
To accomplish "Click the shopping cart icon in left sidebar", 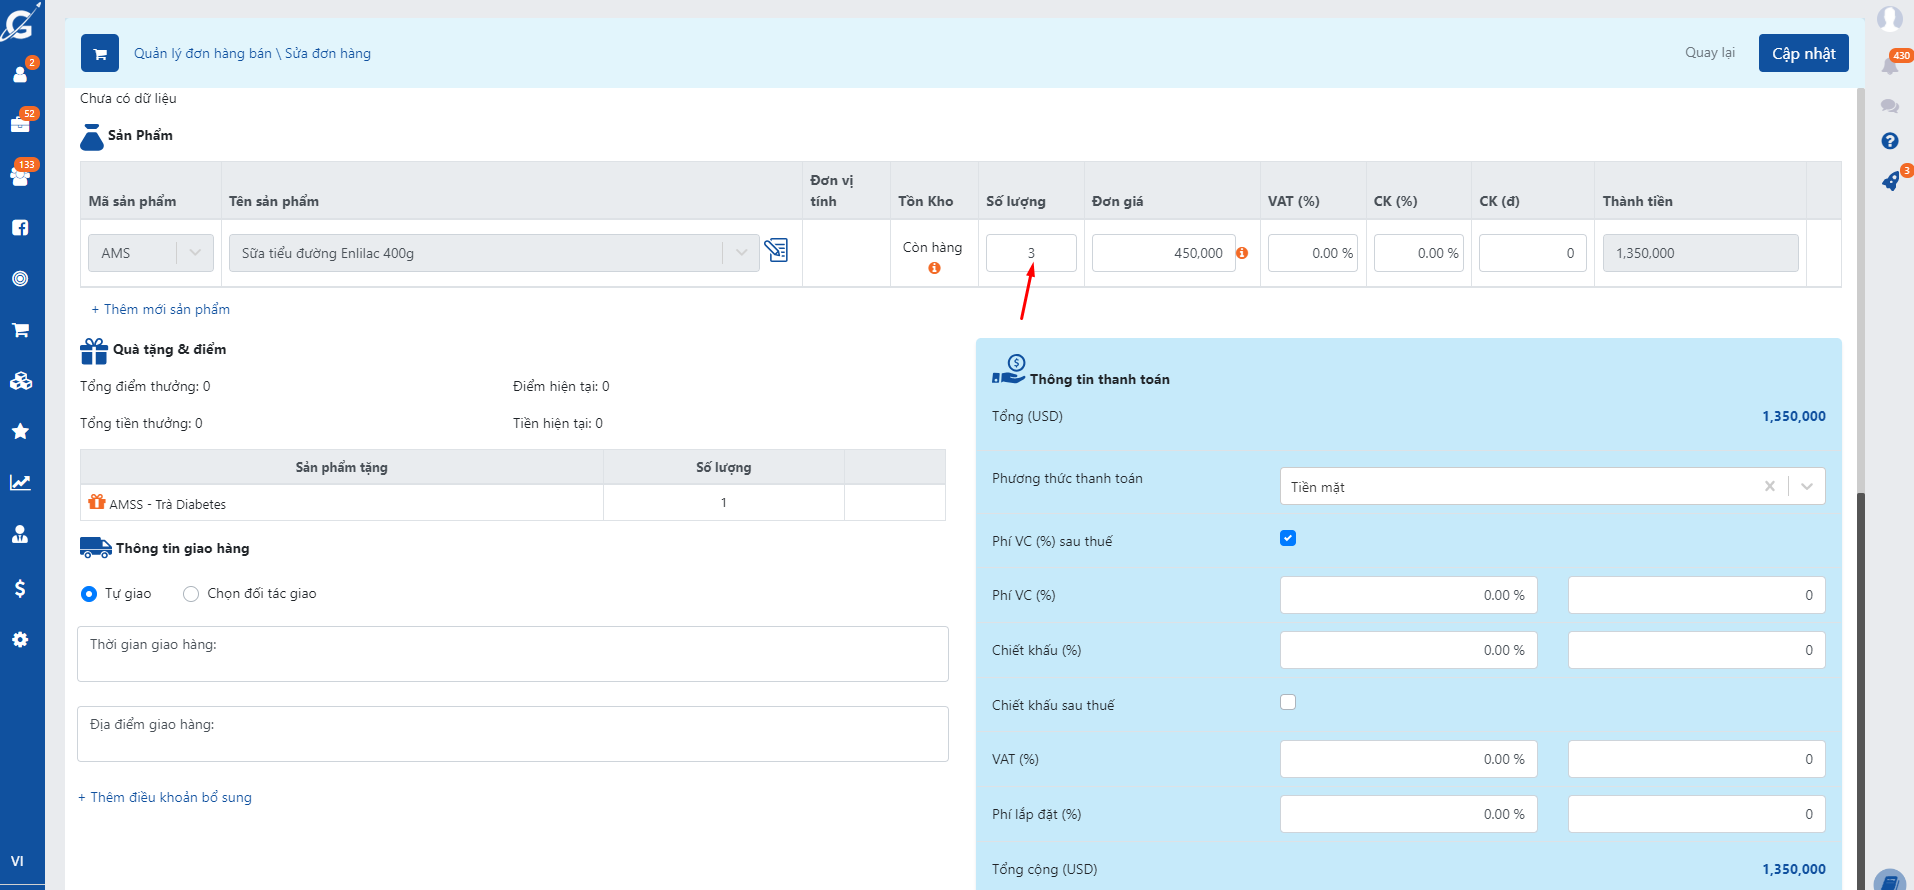I will (x=20, y=330).
